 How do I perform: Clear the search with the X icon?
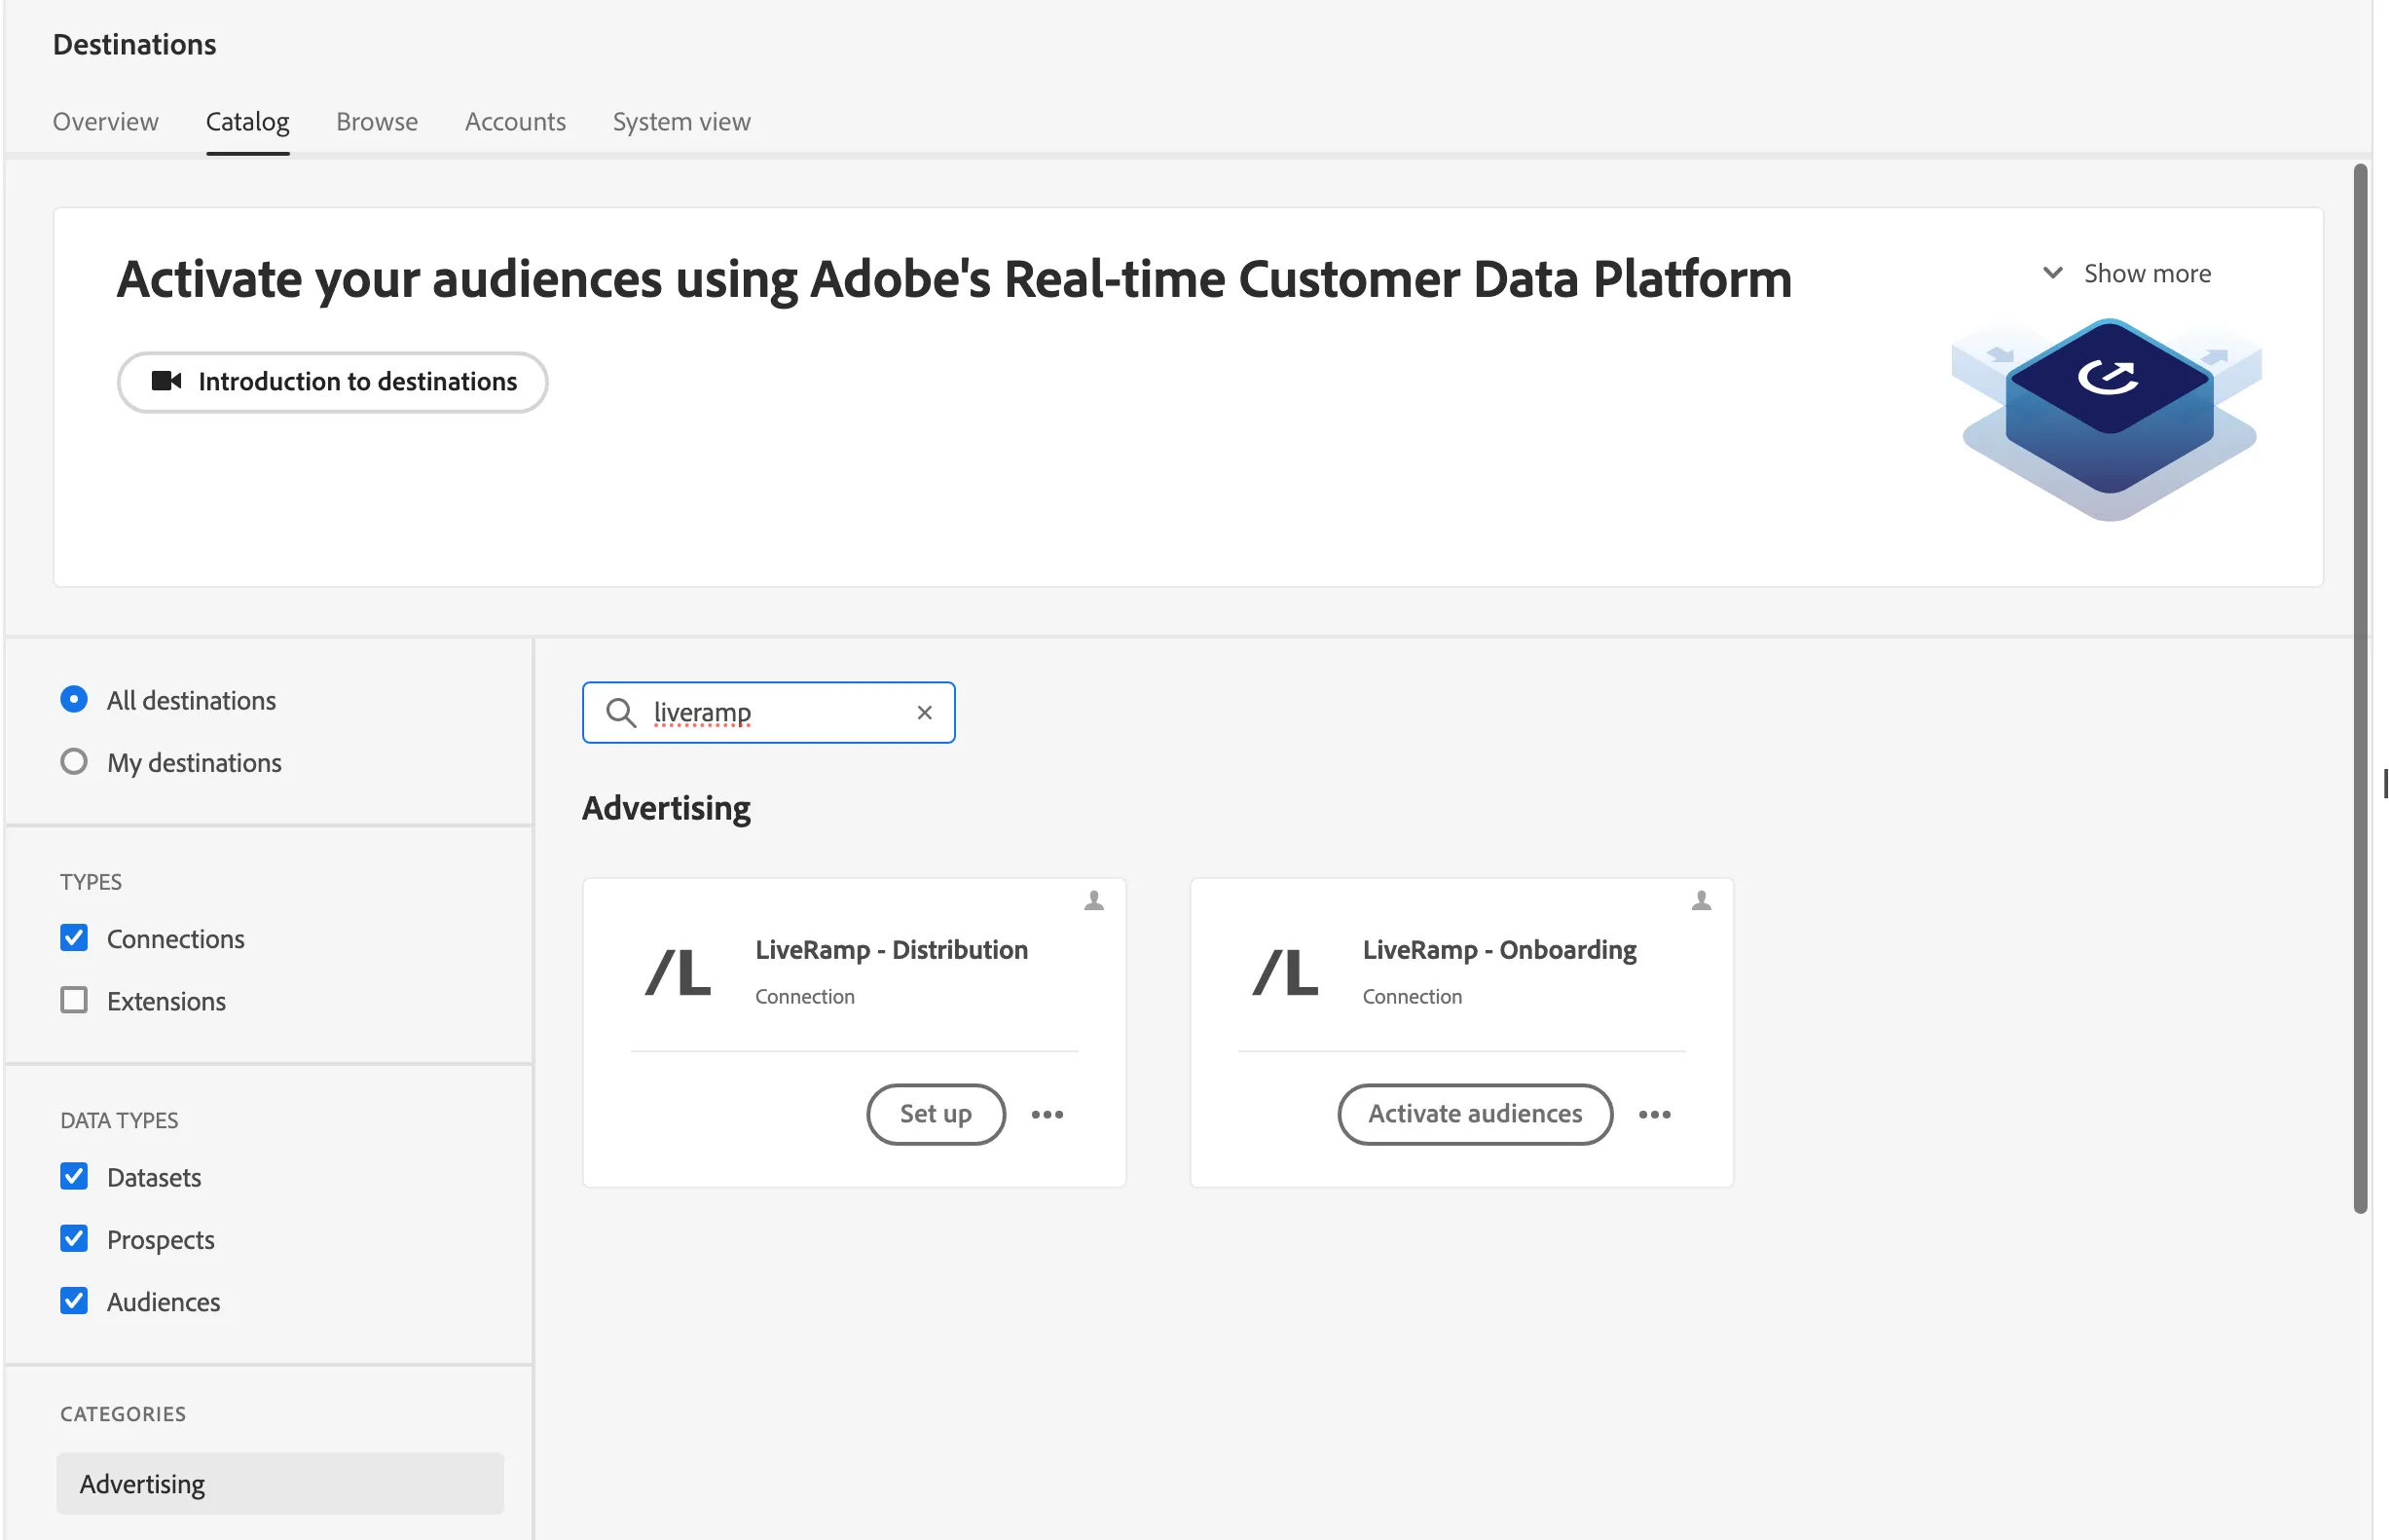[x=924, y=712]
